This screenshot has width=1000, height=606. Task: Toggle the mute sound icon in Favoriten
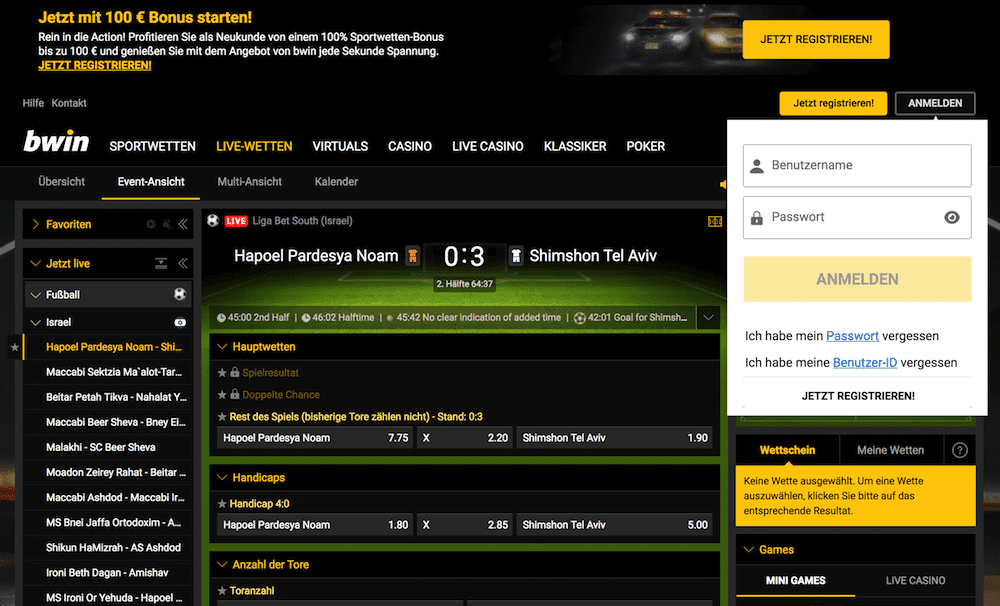pos(167,225)
